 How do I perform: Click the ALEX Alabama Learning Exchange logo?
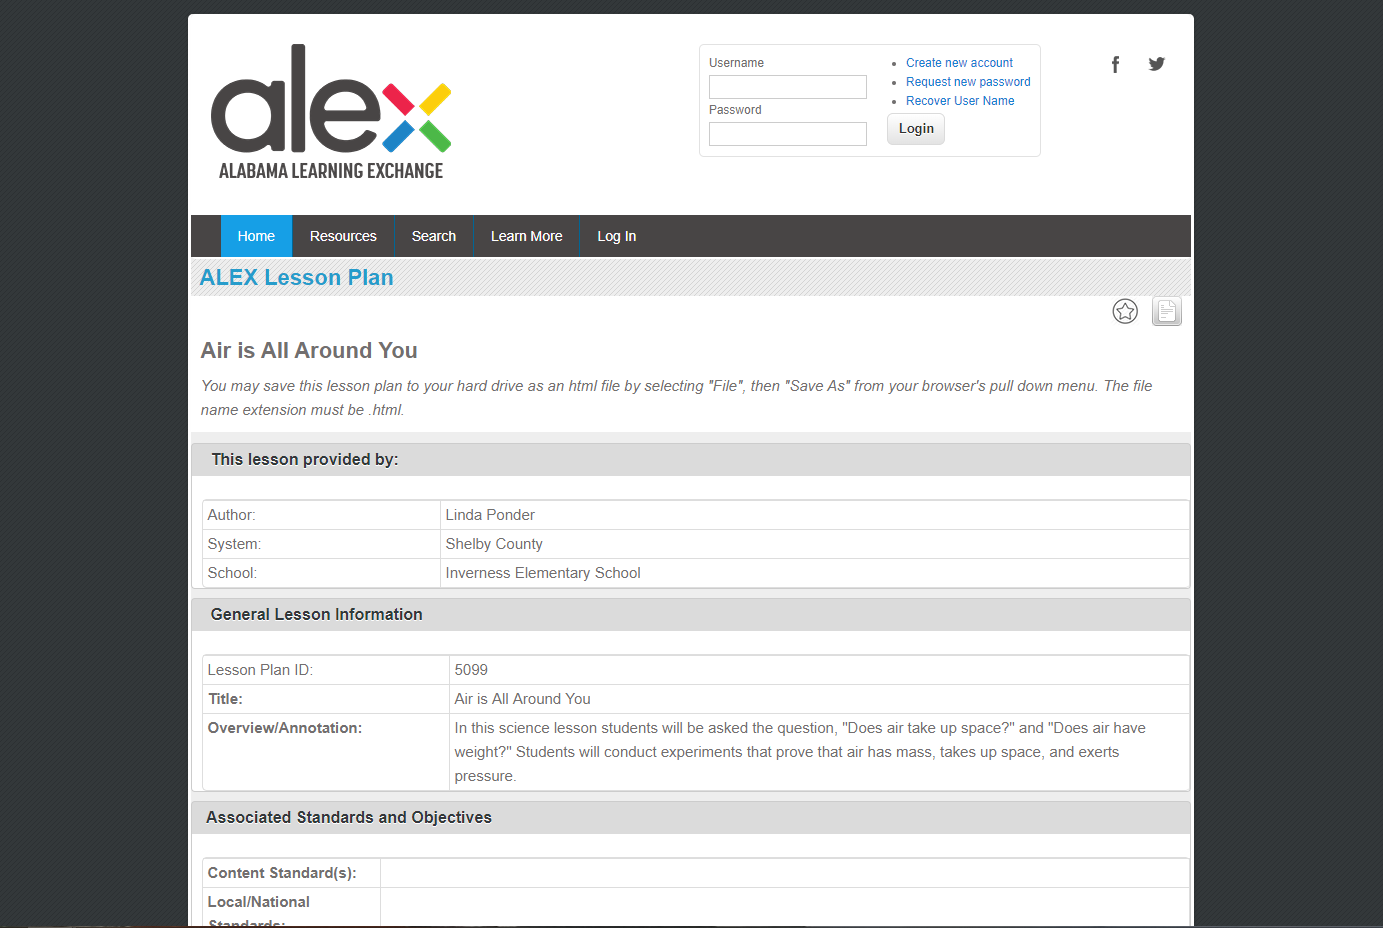click(x=331, y=112)
